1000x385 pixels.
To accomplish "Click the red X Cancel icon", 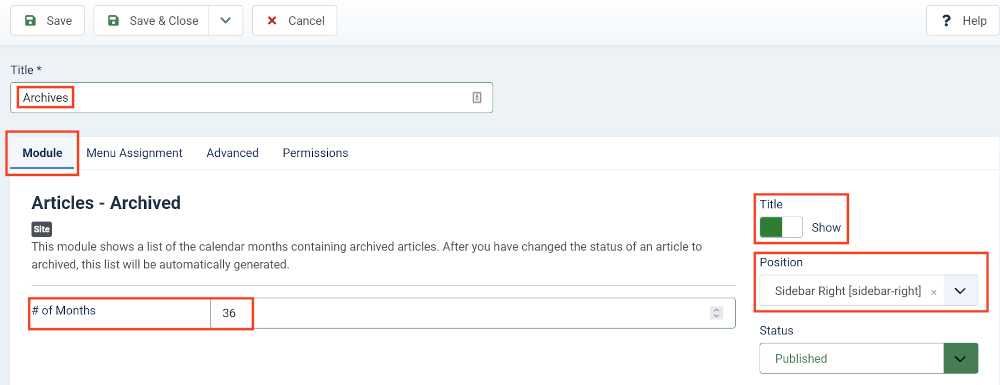I will coord(272,21).
